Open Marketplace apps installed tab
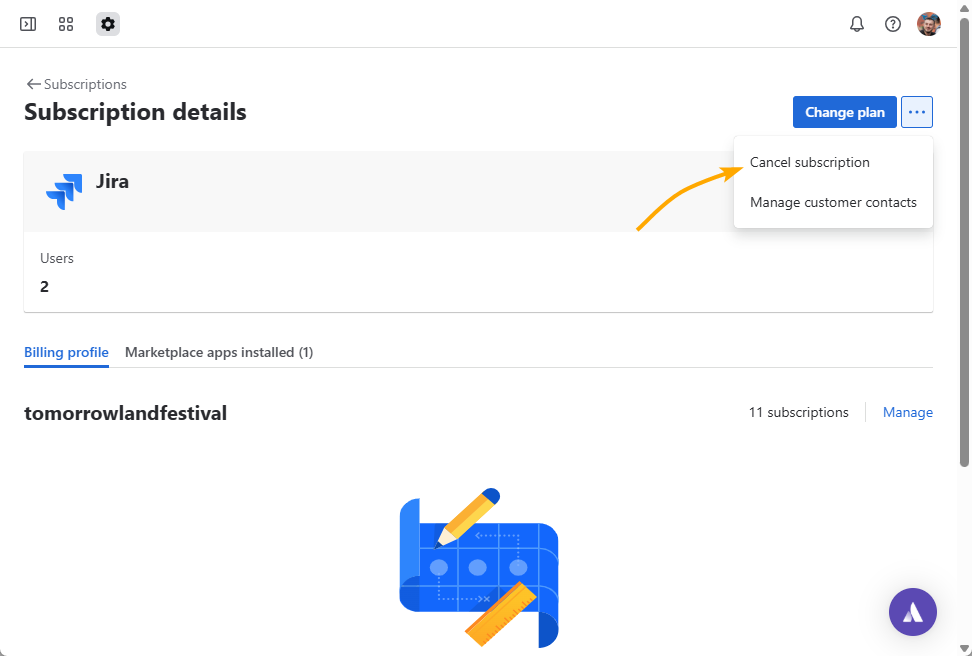The image size is (972, 656). tap(219, 352)
